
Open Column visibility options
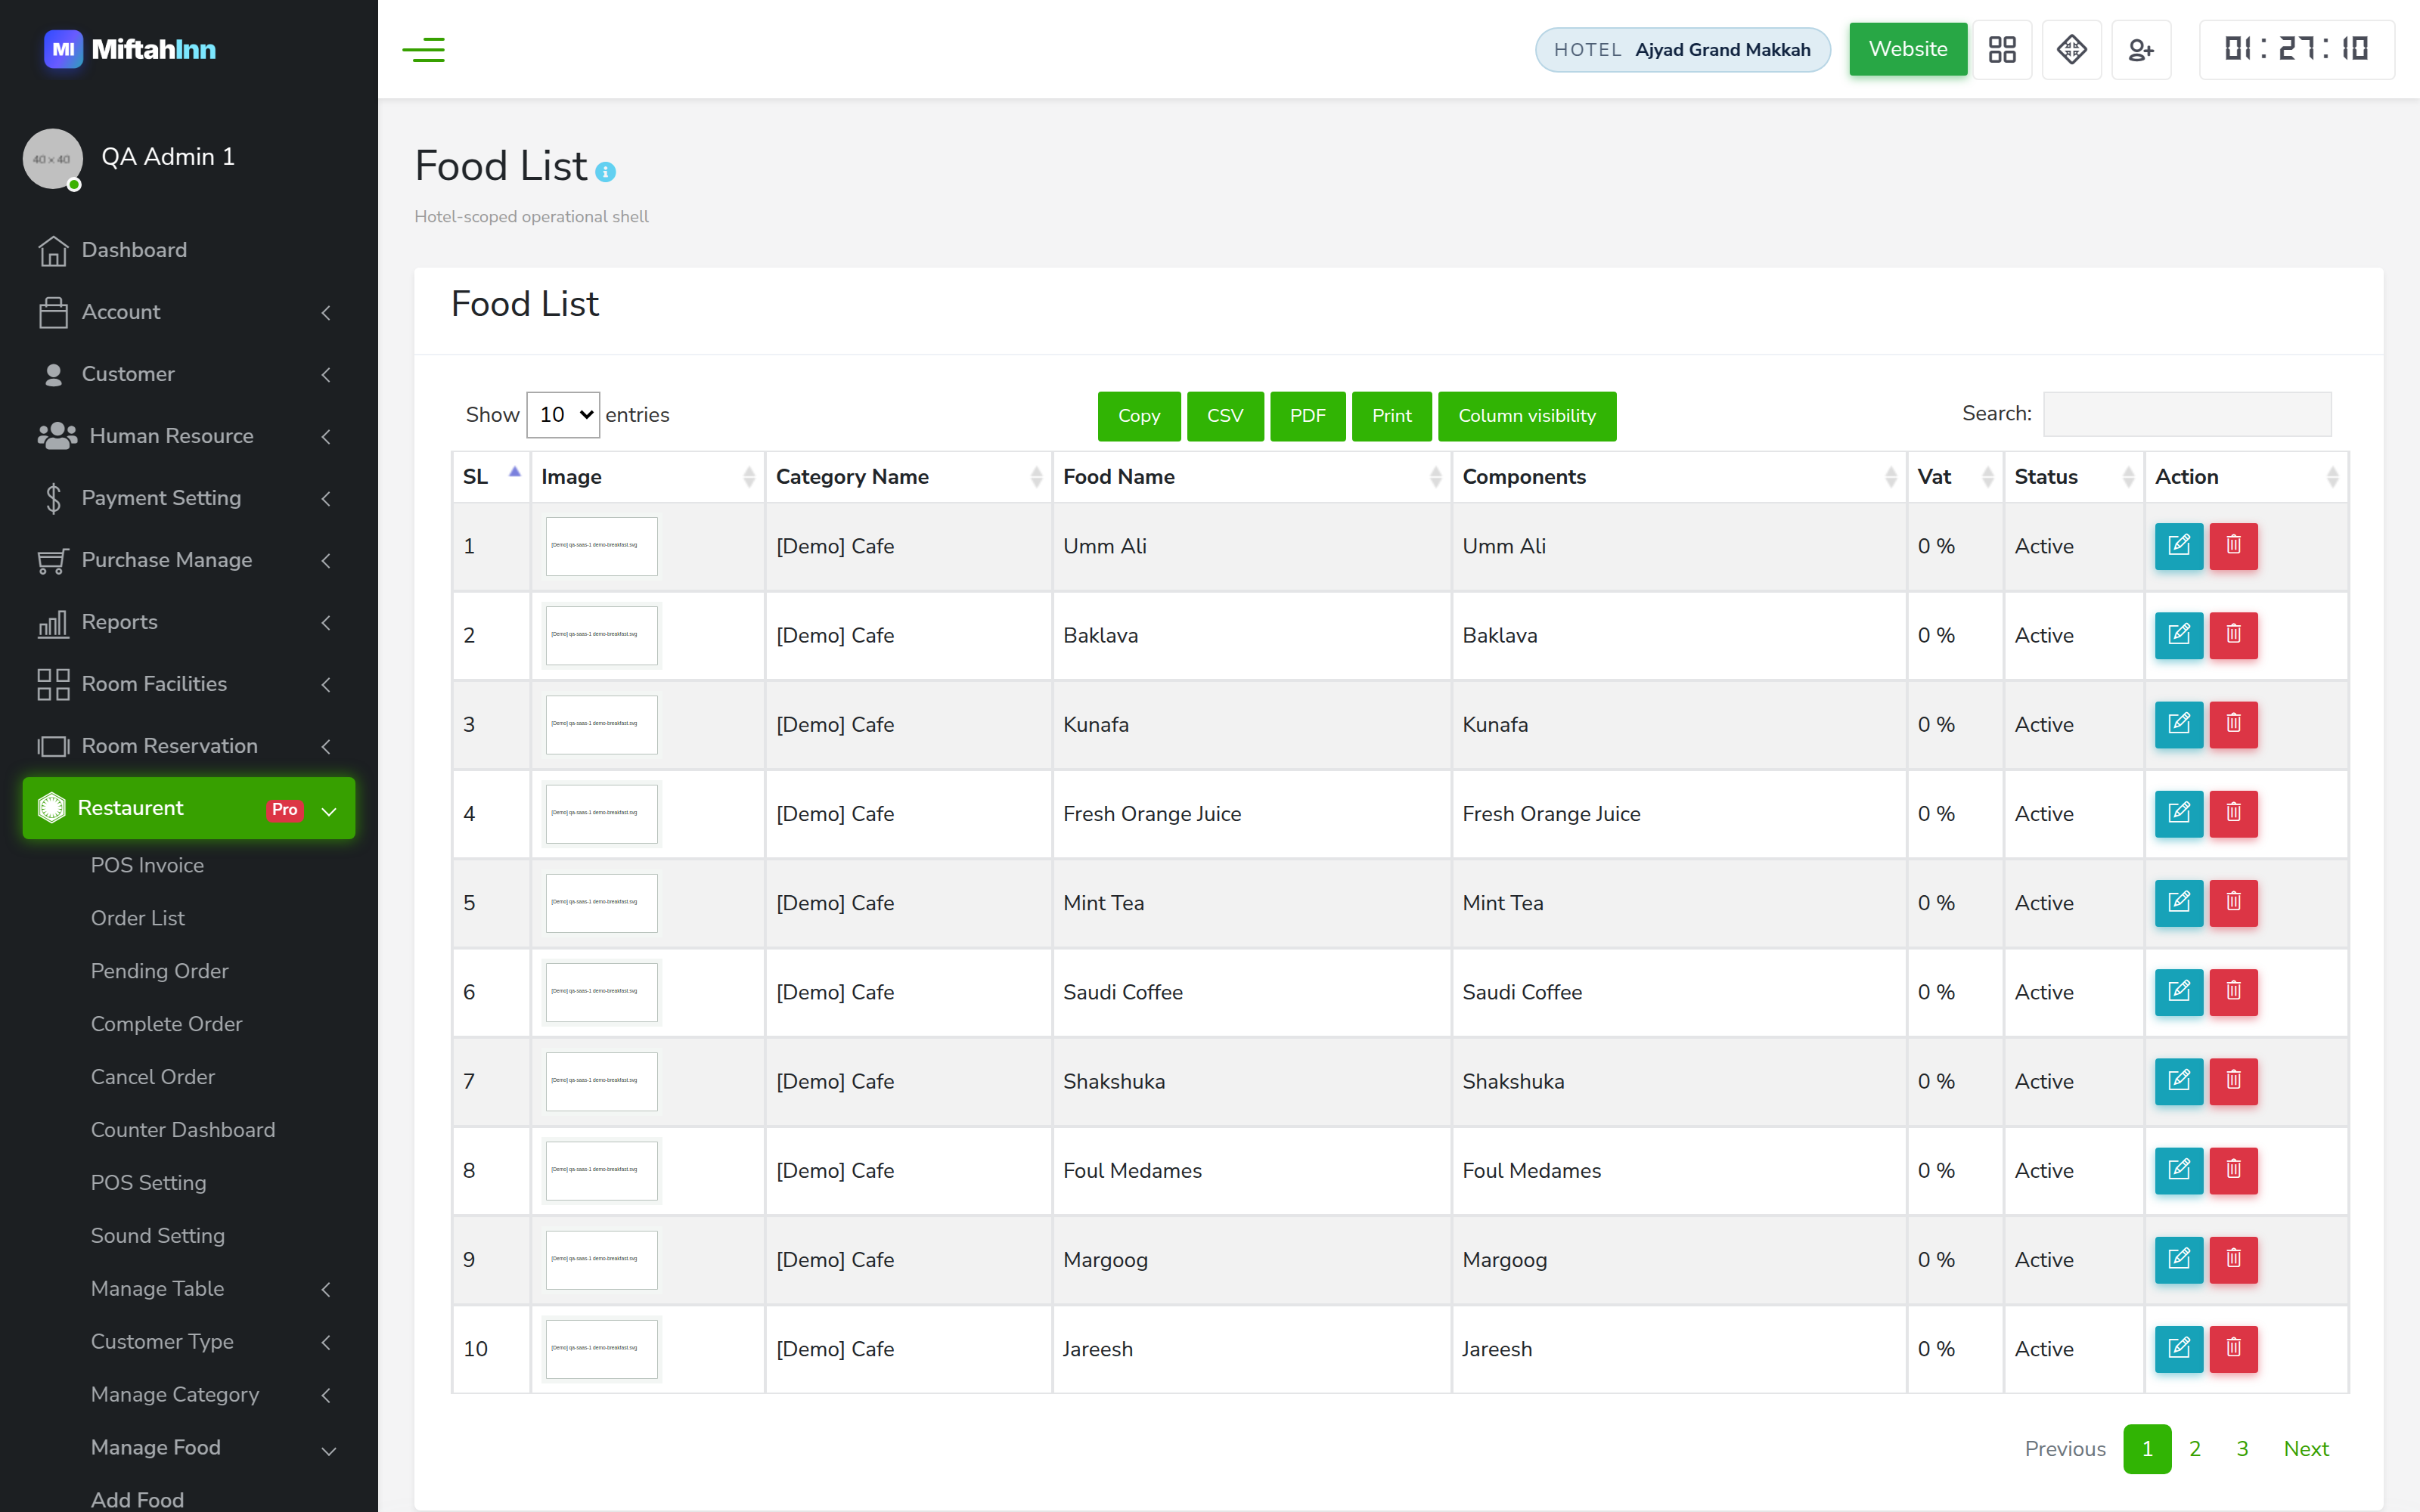1527,416
